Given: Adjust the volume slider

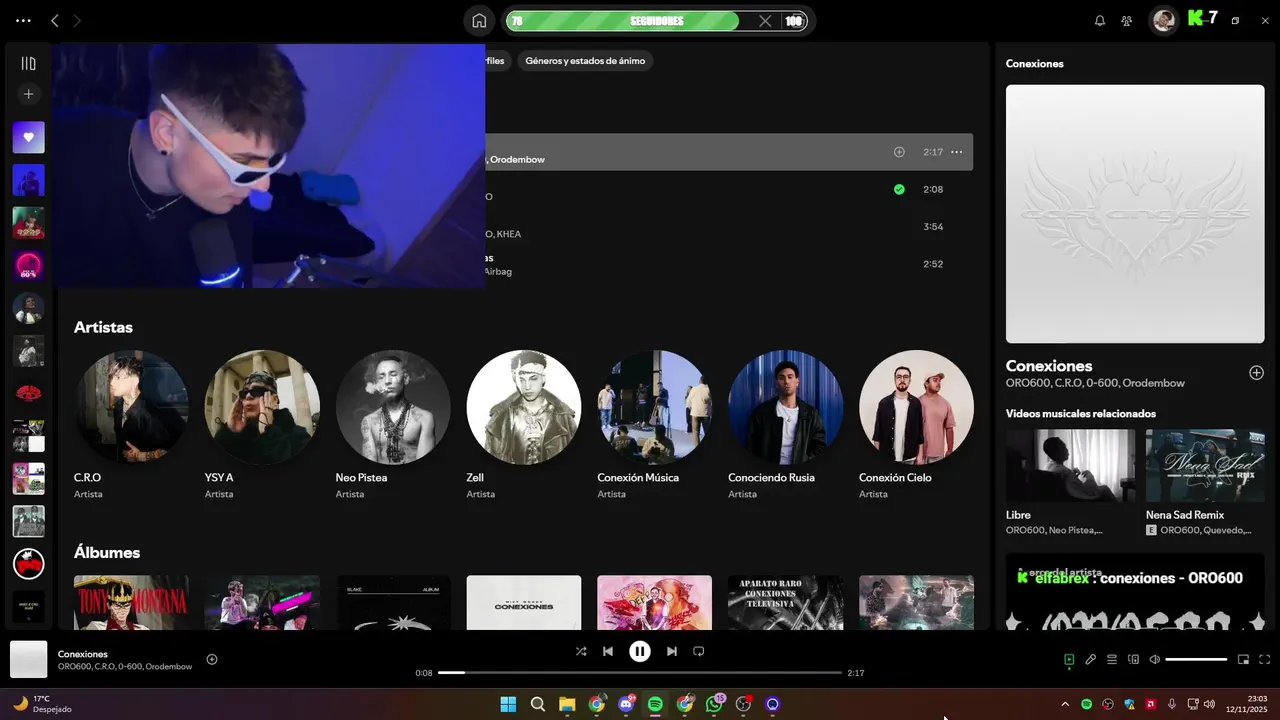Looking at the screenshot, I should tap(1196, 660).
